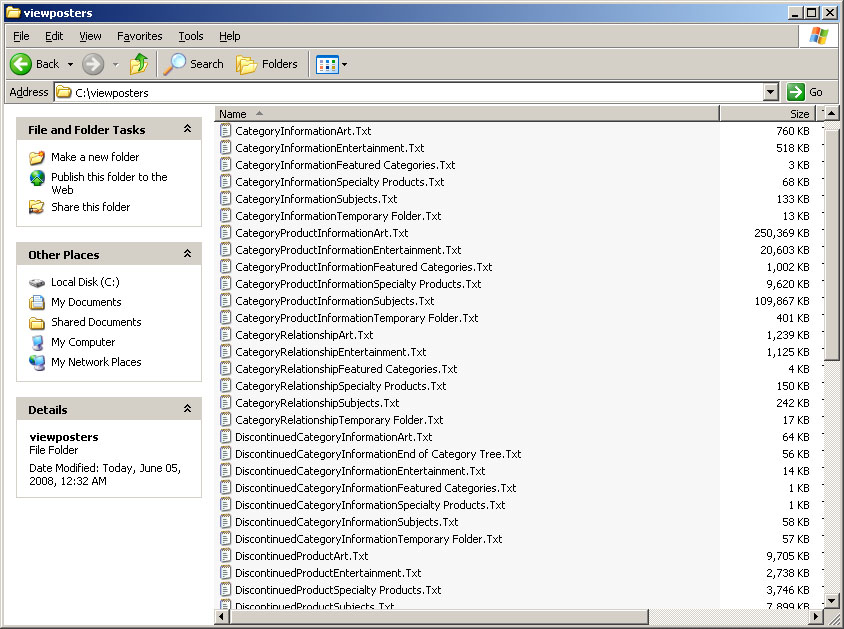Open the Favorites menu
This screenshot has width=844, height=629.
coord(139,36)
